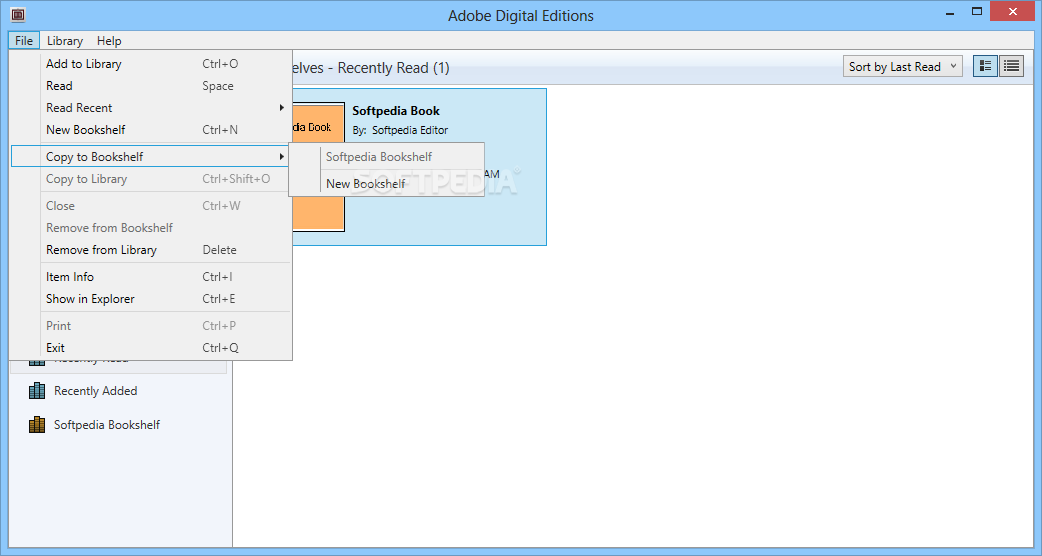The width and height of the screenshot is (1042, 556).
Task: Select the Read menu entry
Action: point(151,86)
